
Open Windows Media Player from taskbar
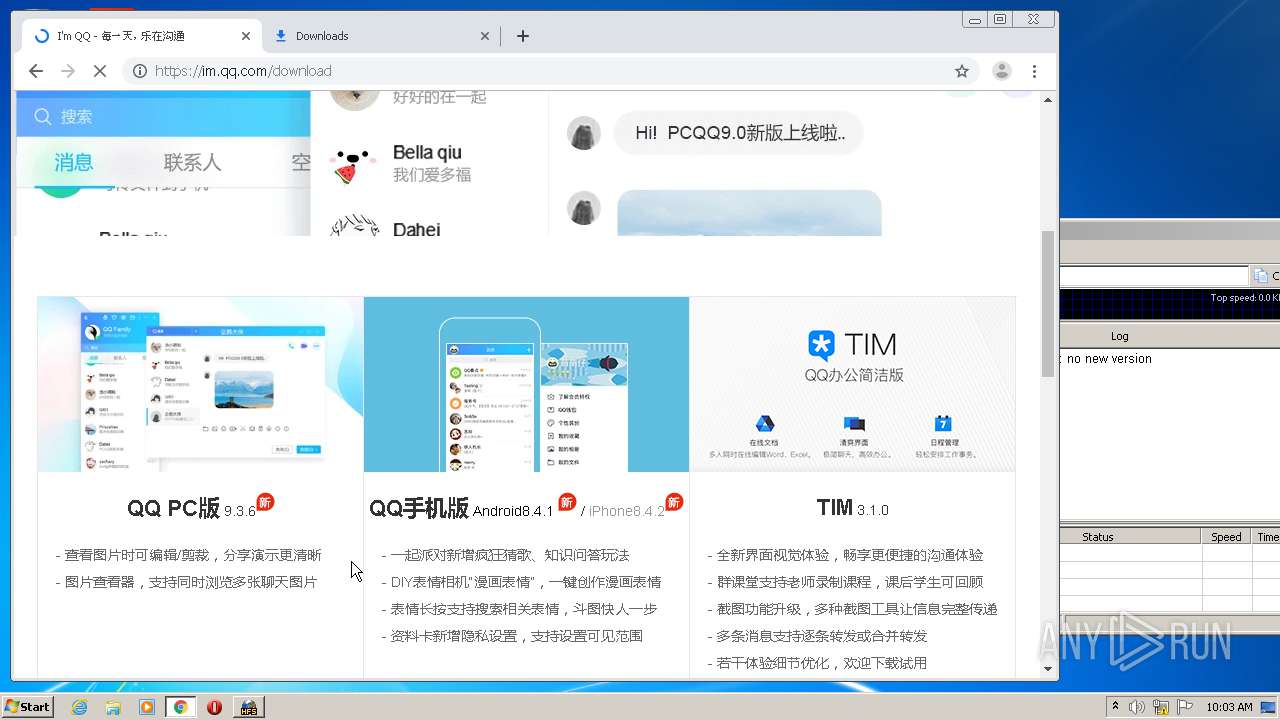[x=147, y=707]
